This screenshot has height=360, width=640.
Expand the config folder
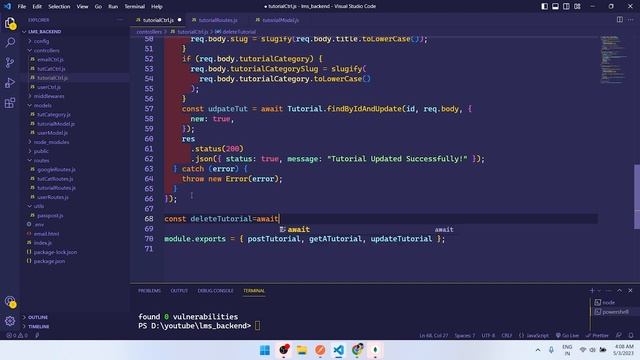coord(40,41)
